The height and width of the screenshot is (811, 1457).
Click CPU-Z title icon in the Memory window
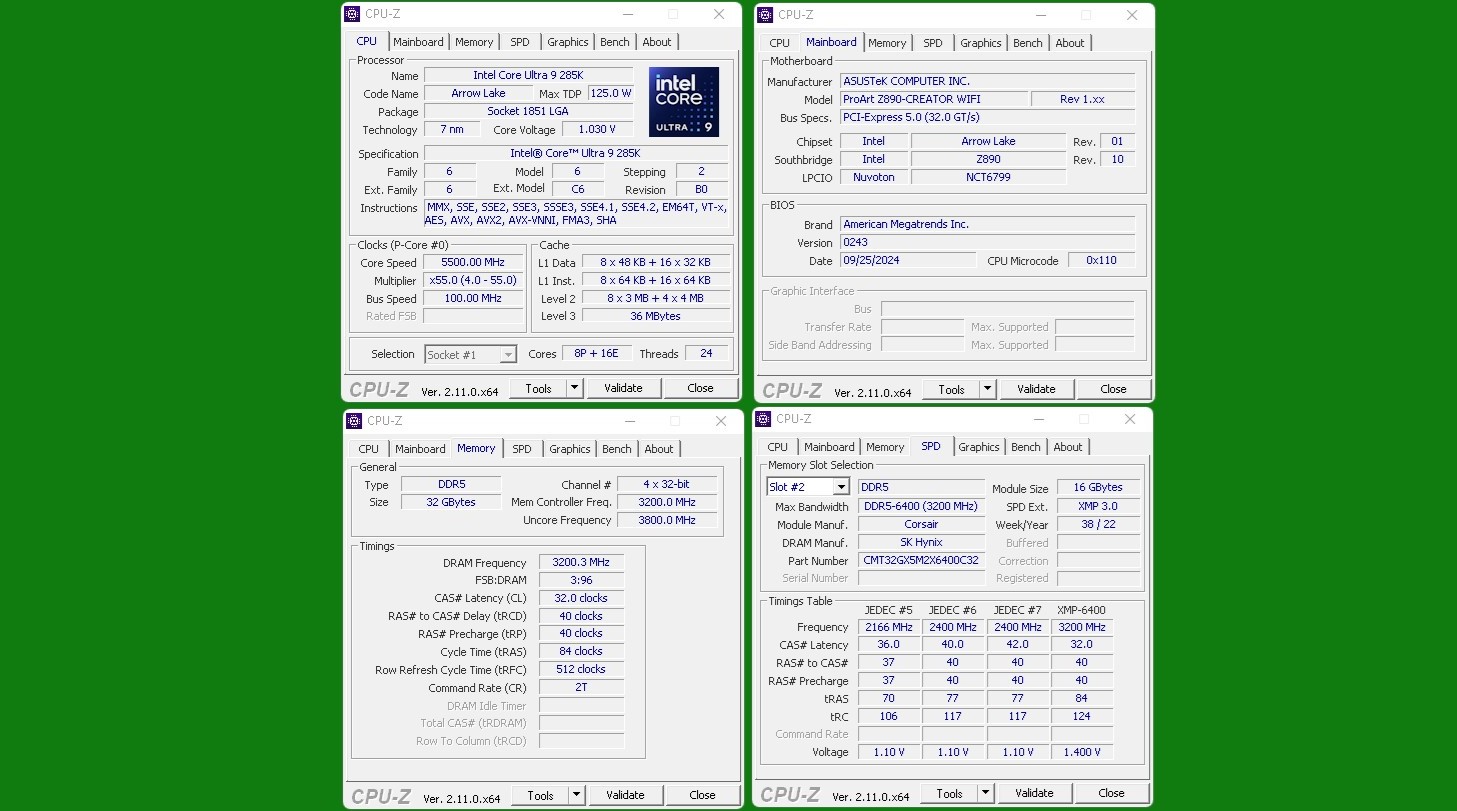[x=354, y=421]
